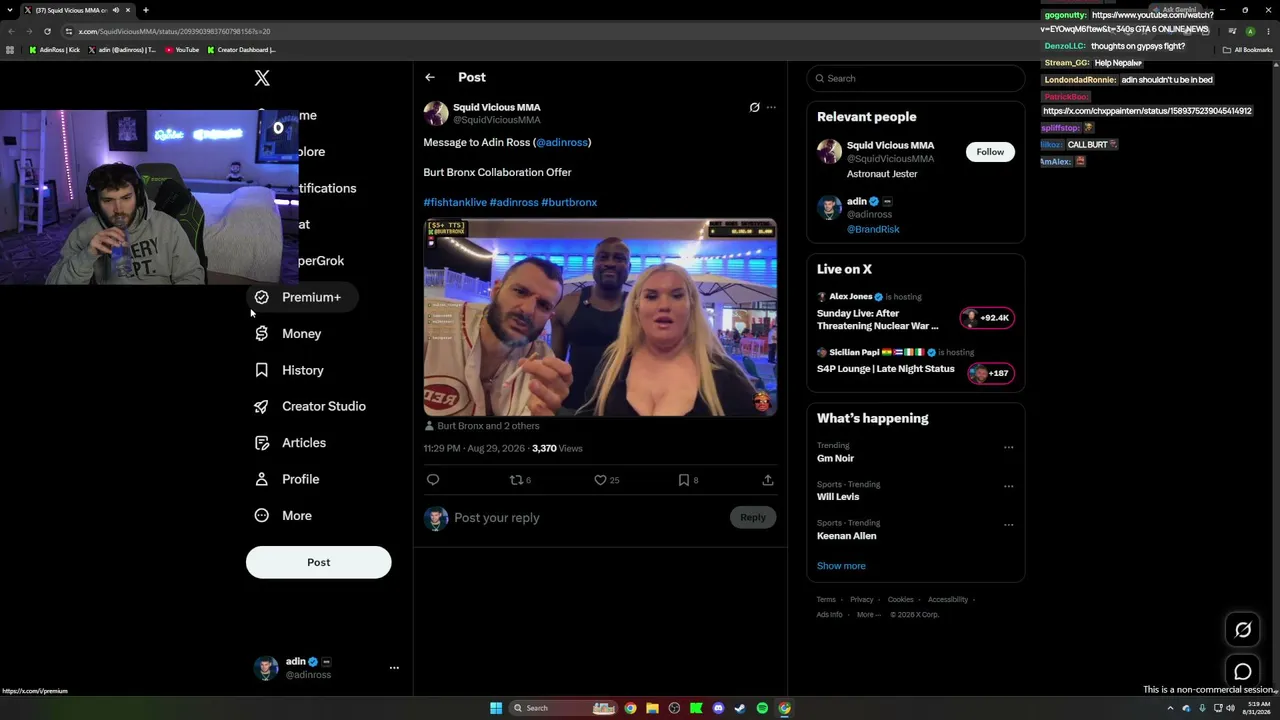Open the Chrome three-dot menu
The image size is (1280, 720).
[x=1268, y=31]
